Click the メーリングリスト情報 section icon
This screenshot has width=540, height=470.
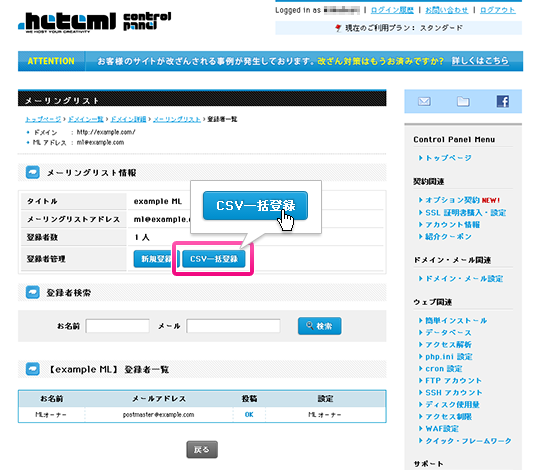[33, 172]
